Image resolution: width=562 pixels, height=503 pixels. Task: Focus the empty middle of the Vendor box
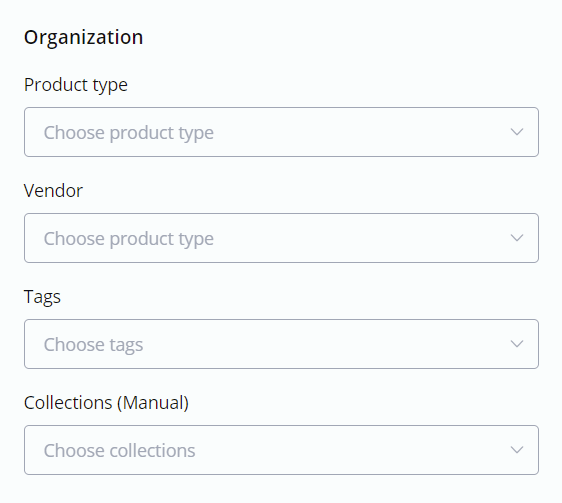click(358, 238)
